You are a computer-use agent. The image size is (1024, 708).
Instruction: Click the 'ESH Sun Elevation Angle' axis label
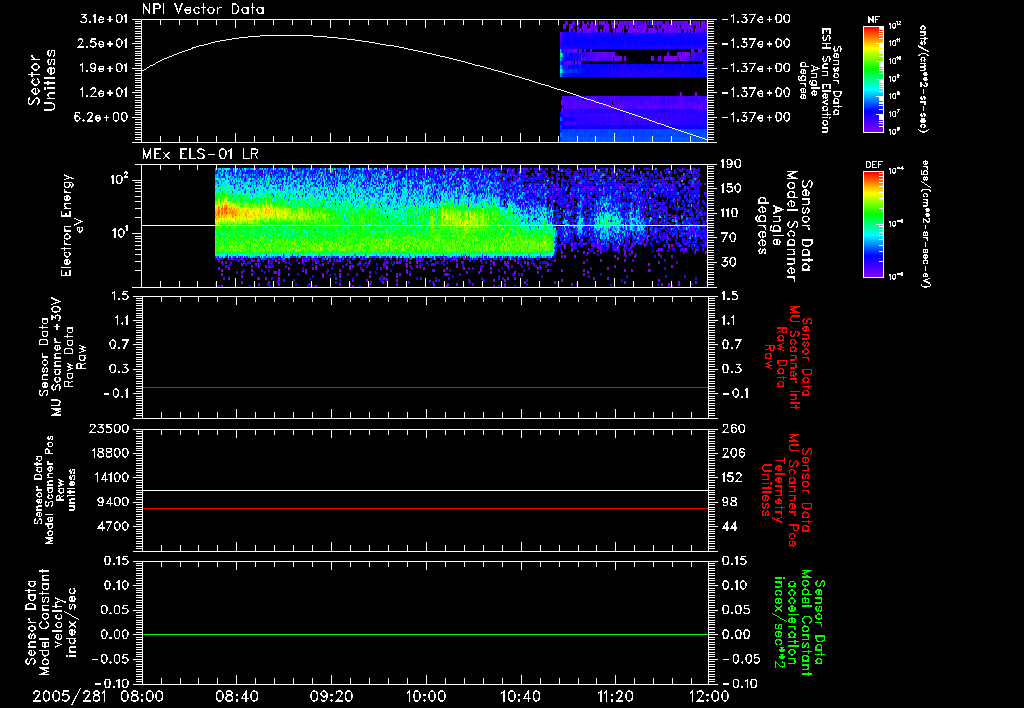(x=819, y=80)
